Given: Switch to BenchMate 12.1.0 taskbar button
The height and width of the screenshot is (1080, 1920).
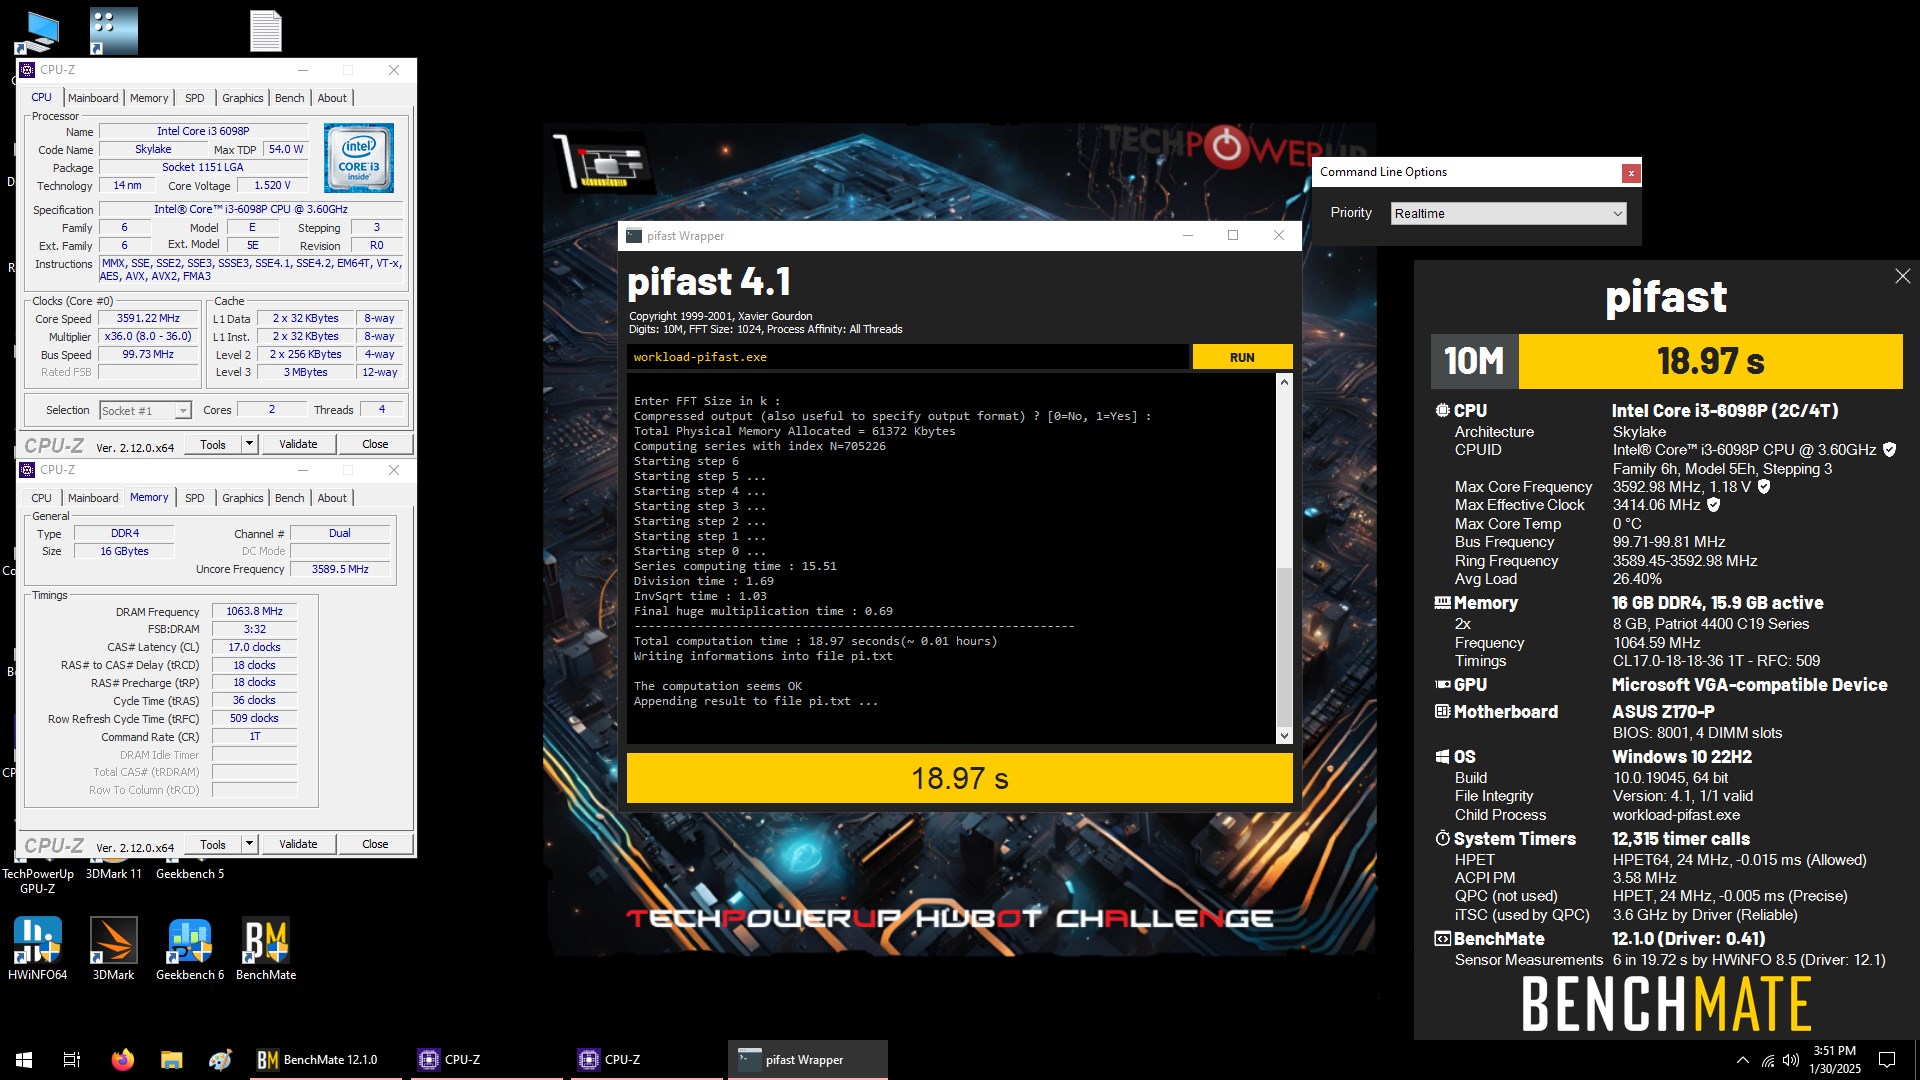Looking at the screenshot, I should pos(325,1060).
